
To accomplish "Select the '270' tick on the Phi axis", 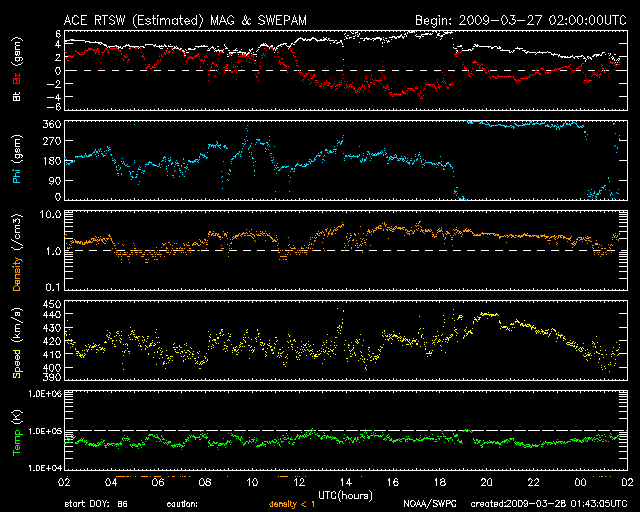I will coord(52,141).
